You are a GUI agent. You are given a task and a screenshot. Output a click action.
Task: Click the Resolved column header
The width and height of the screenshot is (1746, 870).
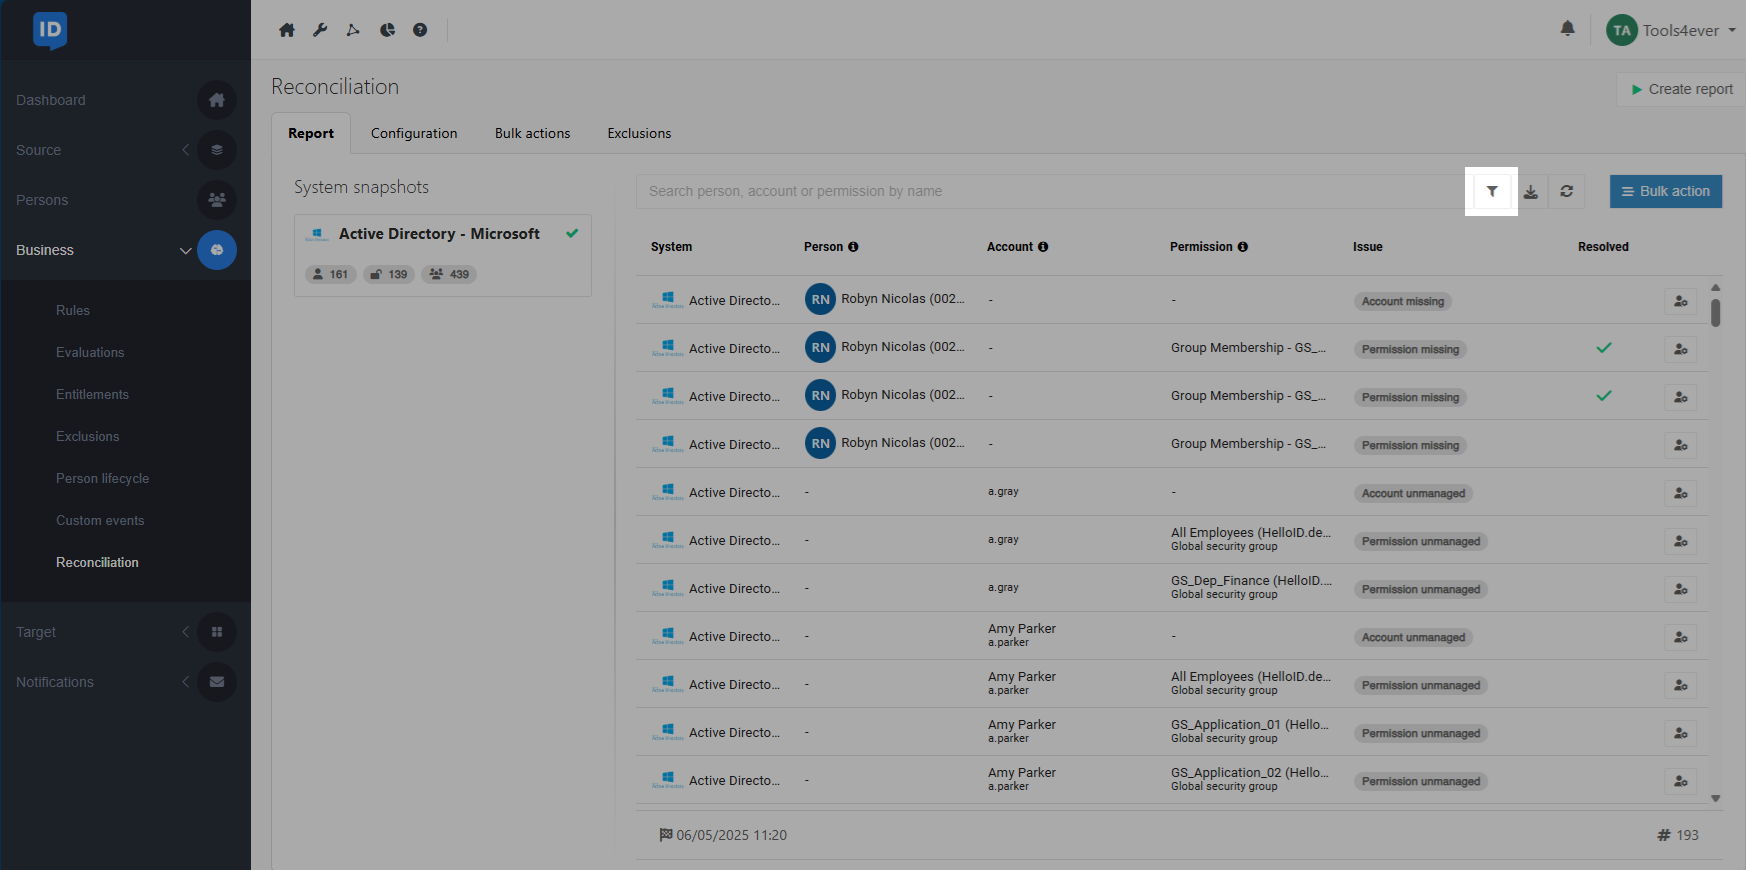(1603, 247)
